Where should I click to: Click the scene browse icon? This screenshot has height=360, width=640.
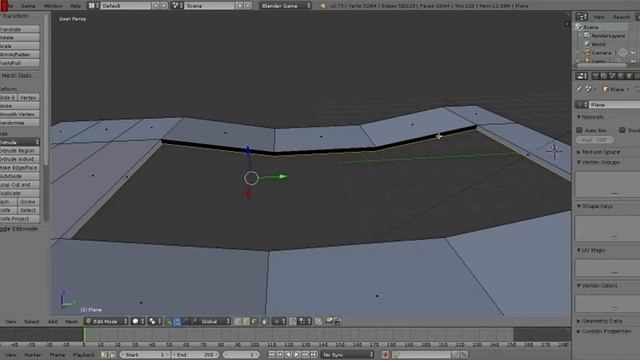coord(178,6)
